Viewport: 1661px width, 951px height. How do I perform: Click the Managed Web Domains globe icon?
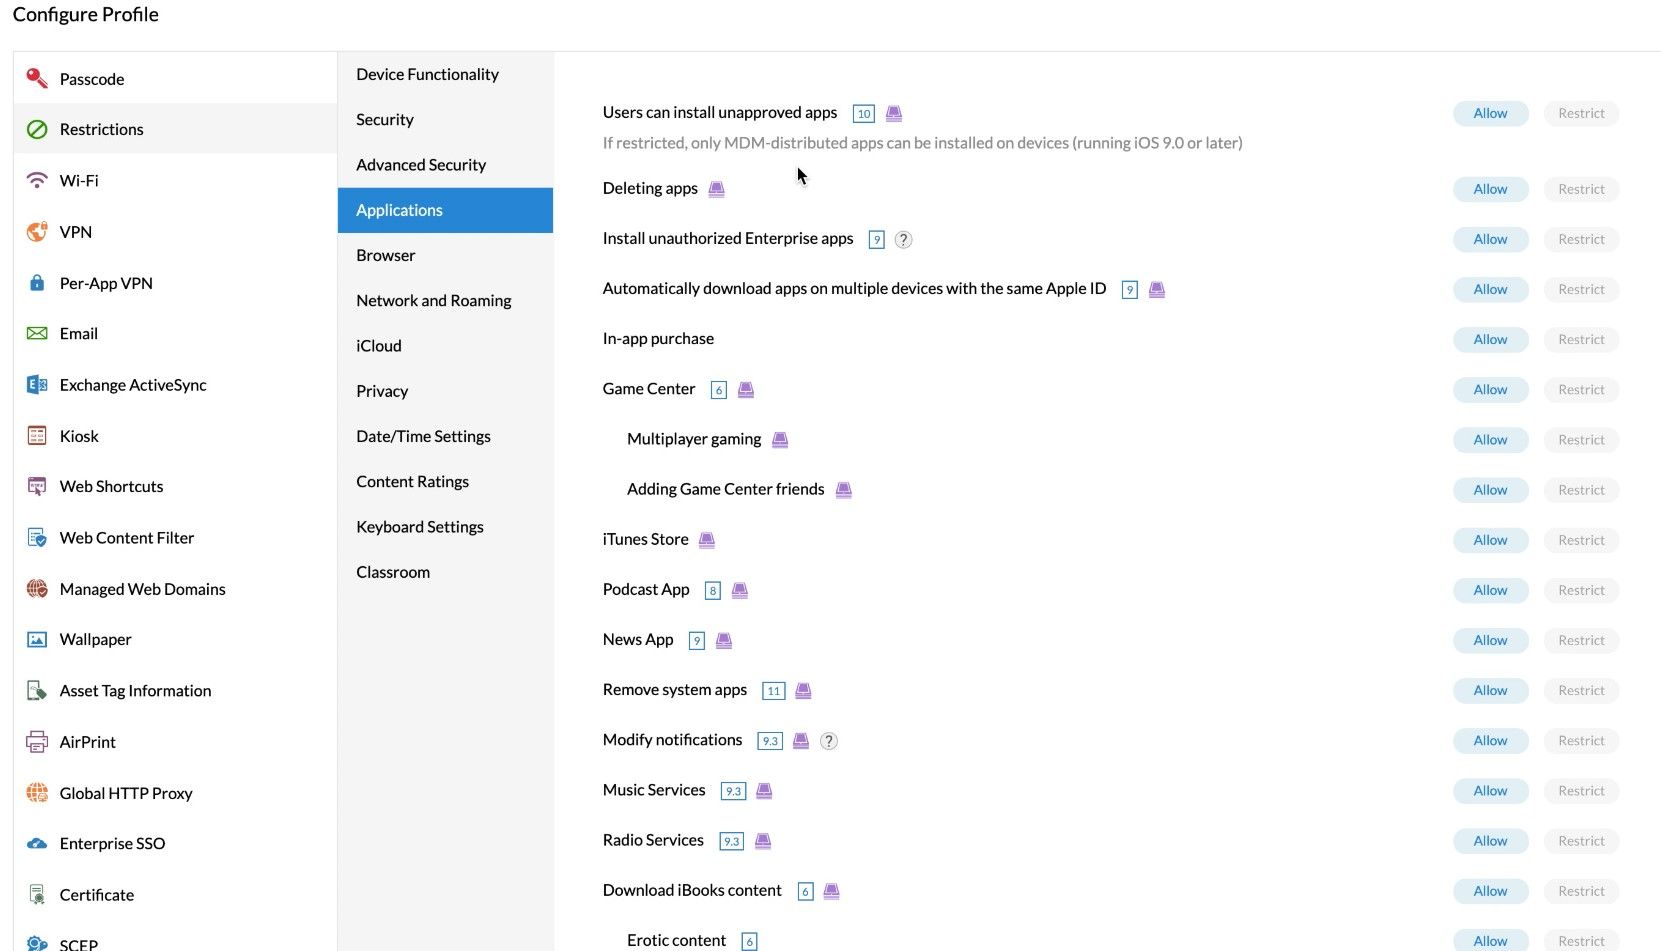[37, 588]
